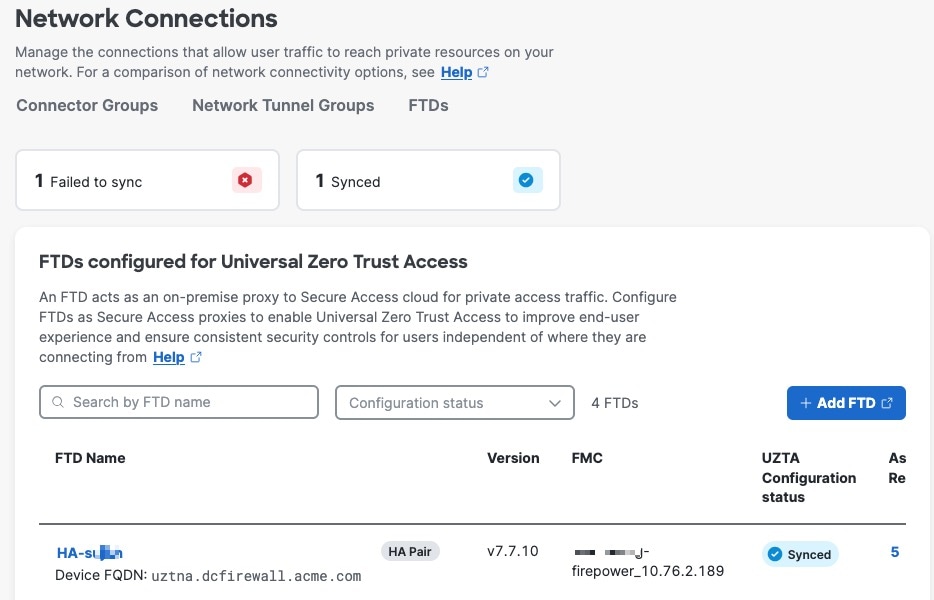The width and height of the screenshot is (934, 600).
Task: Click the external link icon on Add FTD
Action: click(x=887, y=403)
